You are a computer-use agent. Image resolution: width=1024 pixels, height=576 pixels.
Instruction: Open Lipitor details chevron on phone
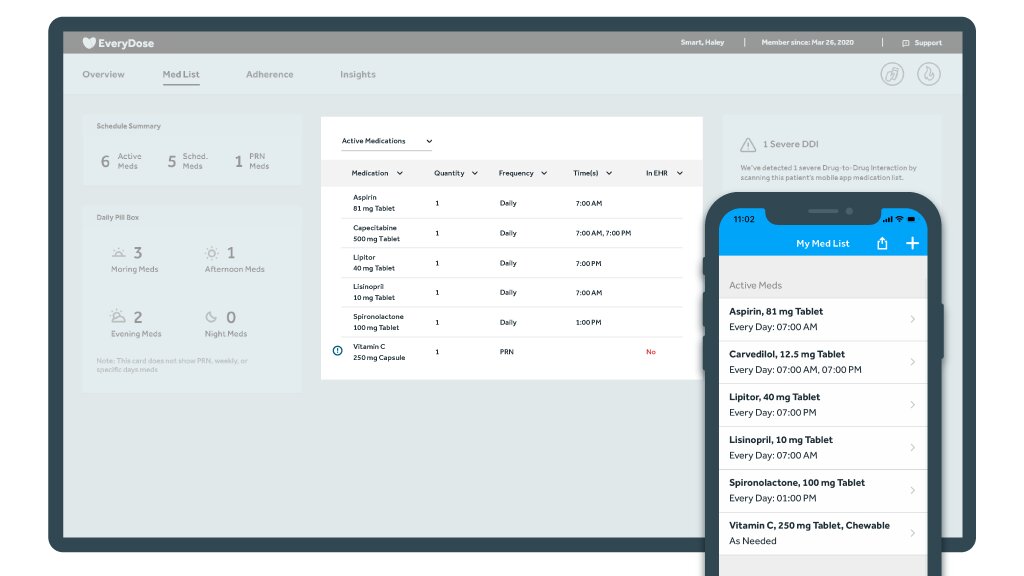912,405
